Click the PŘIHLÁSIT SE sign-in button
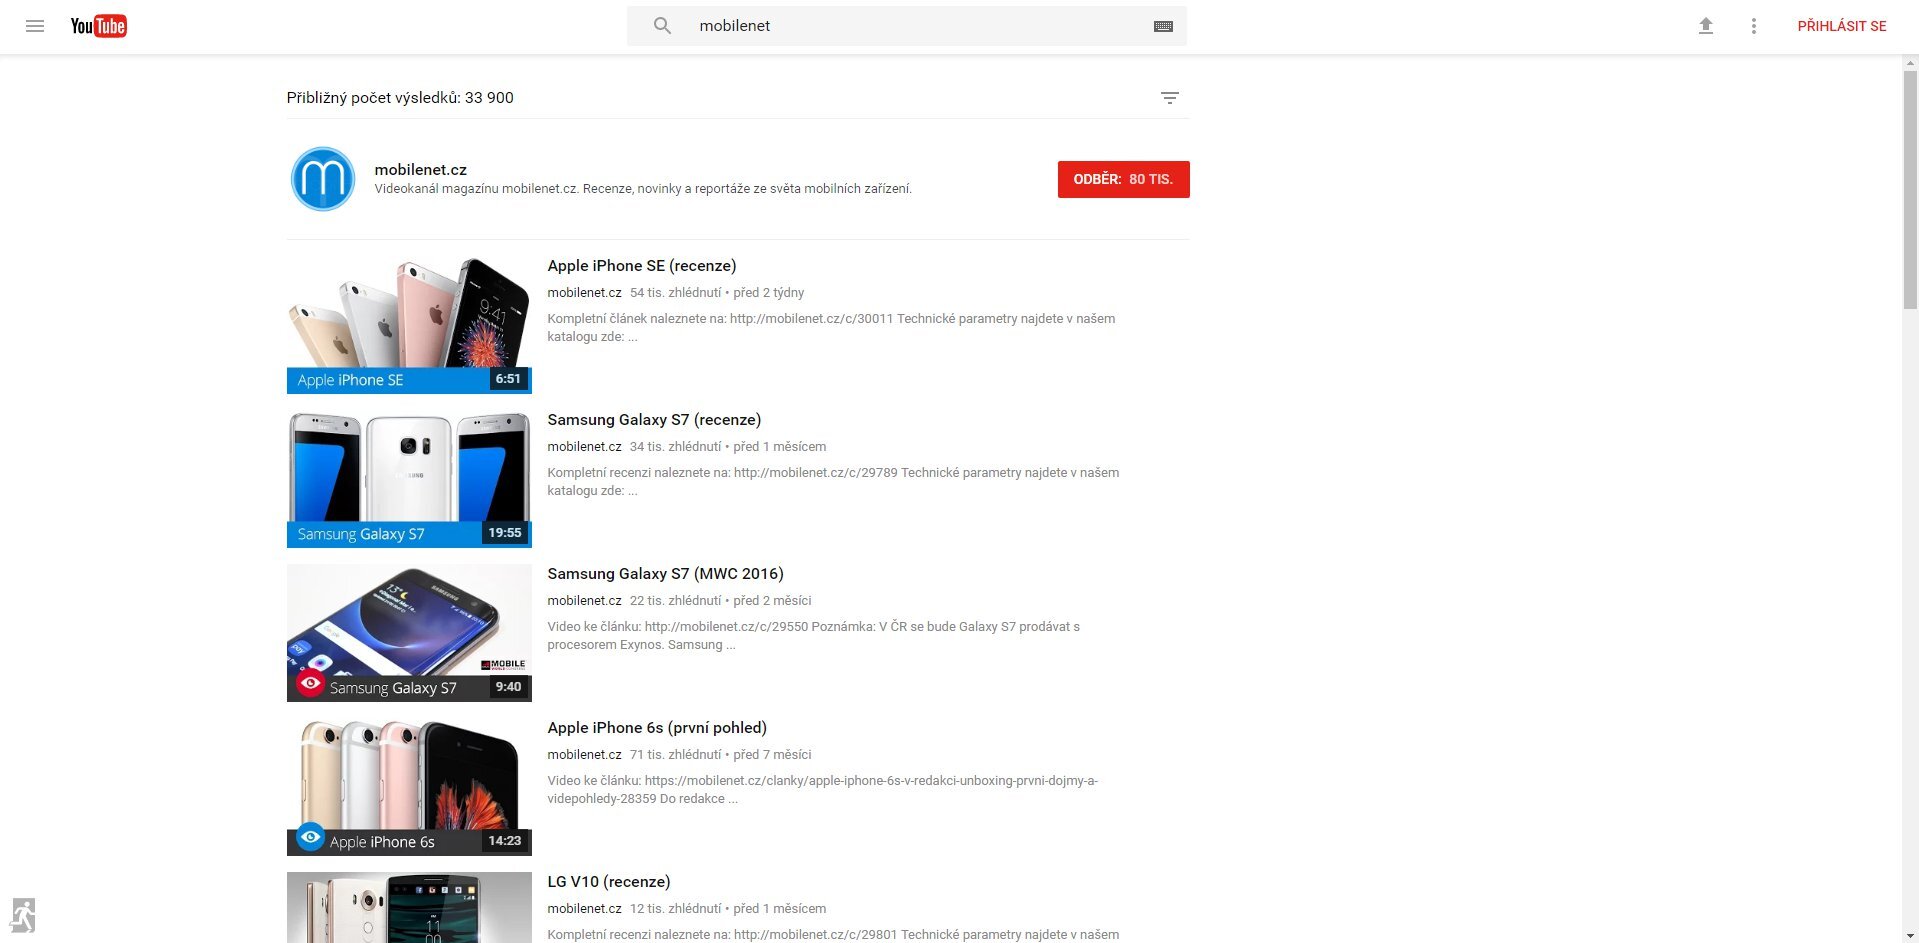 (x=1843, y=25)
